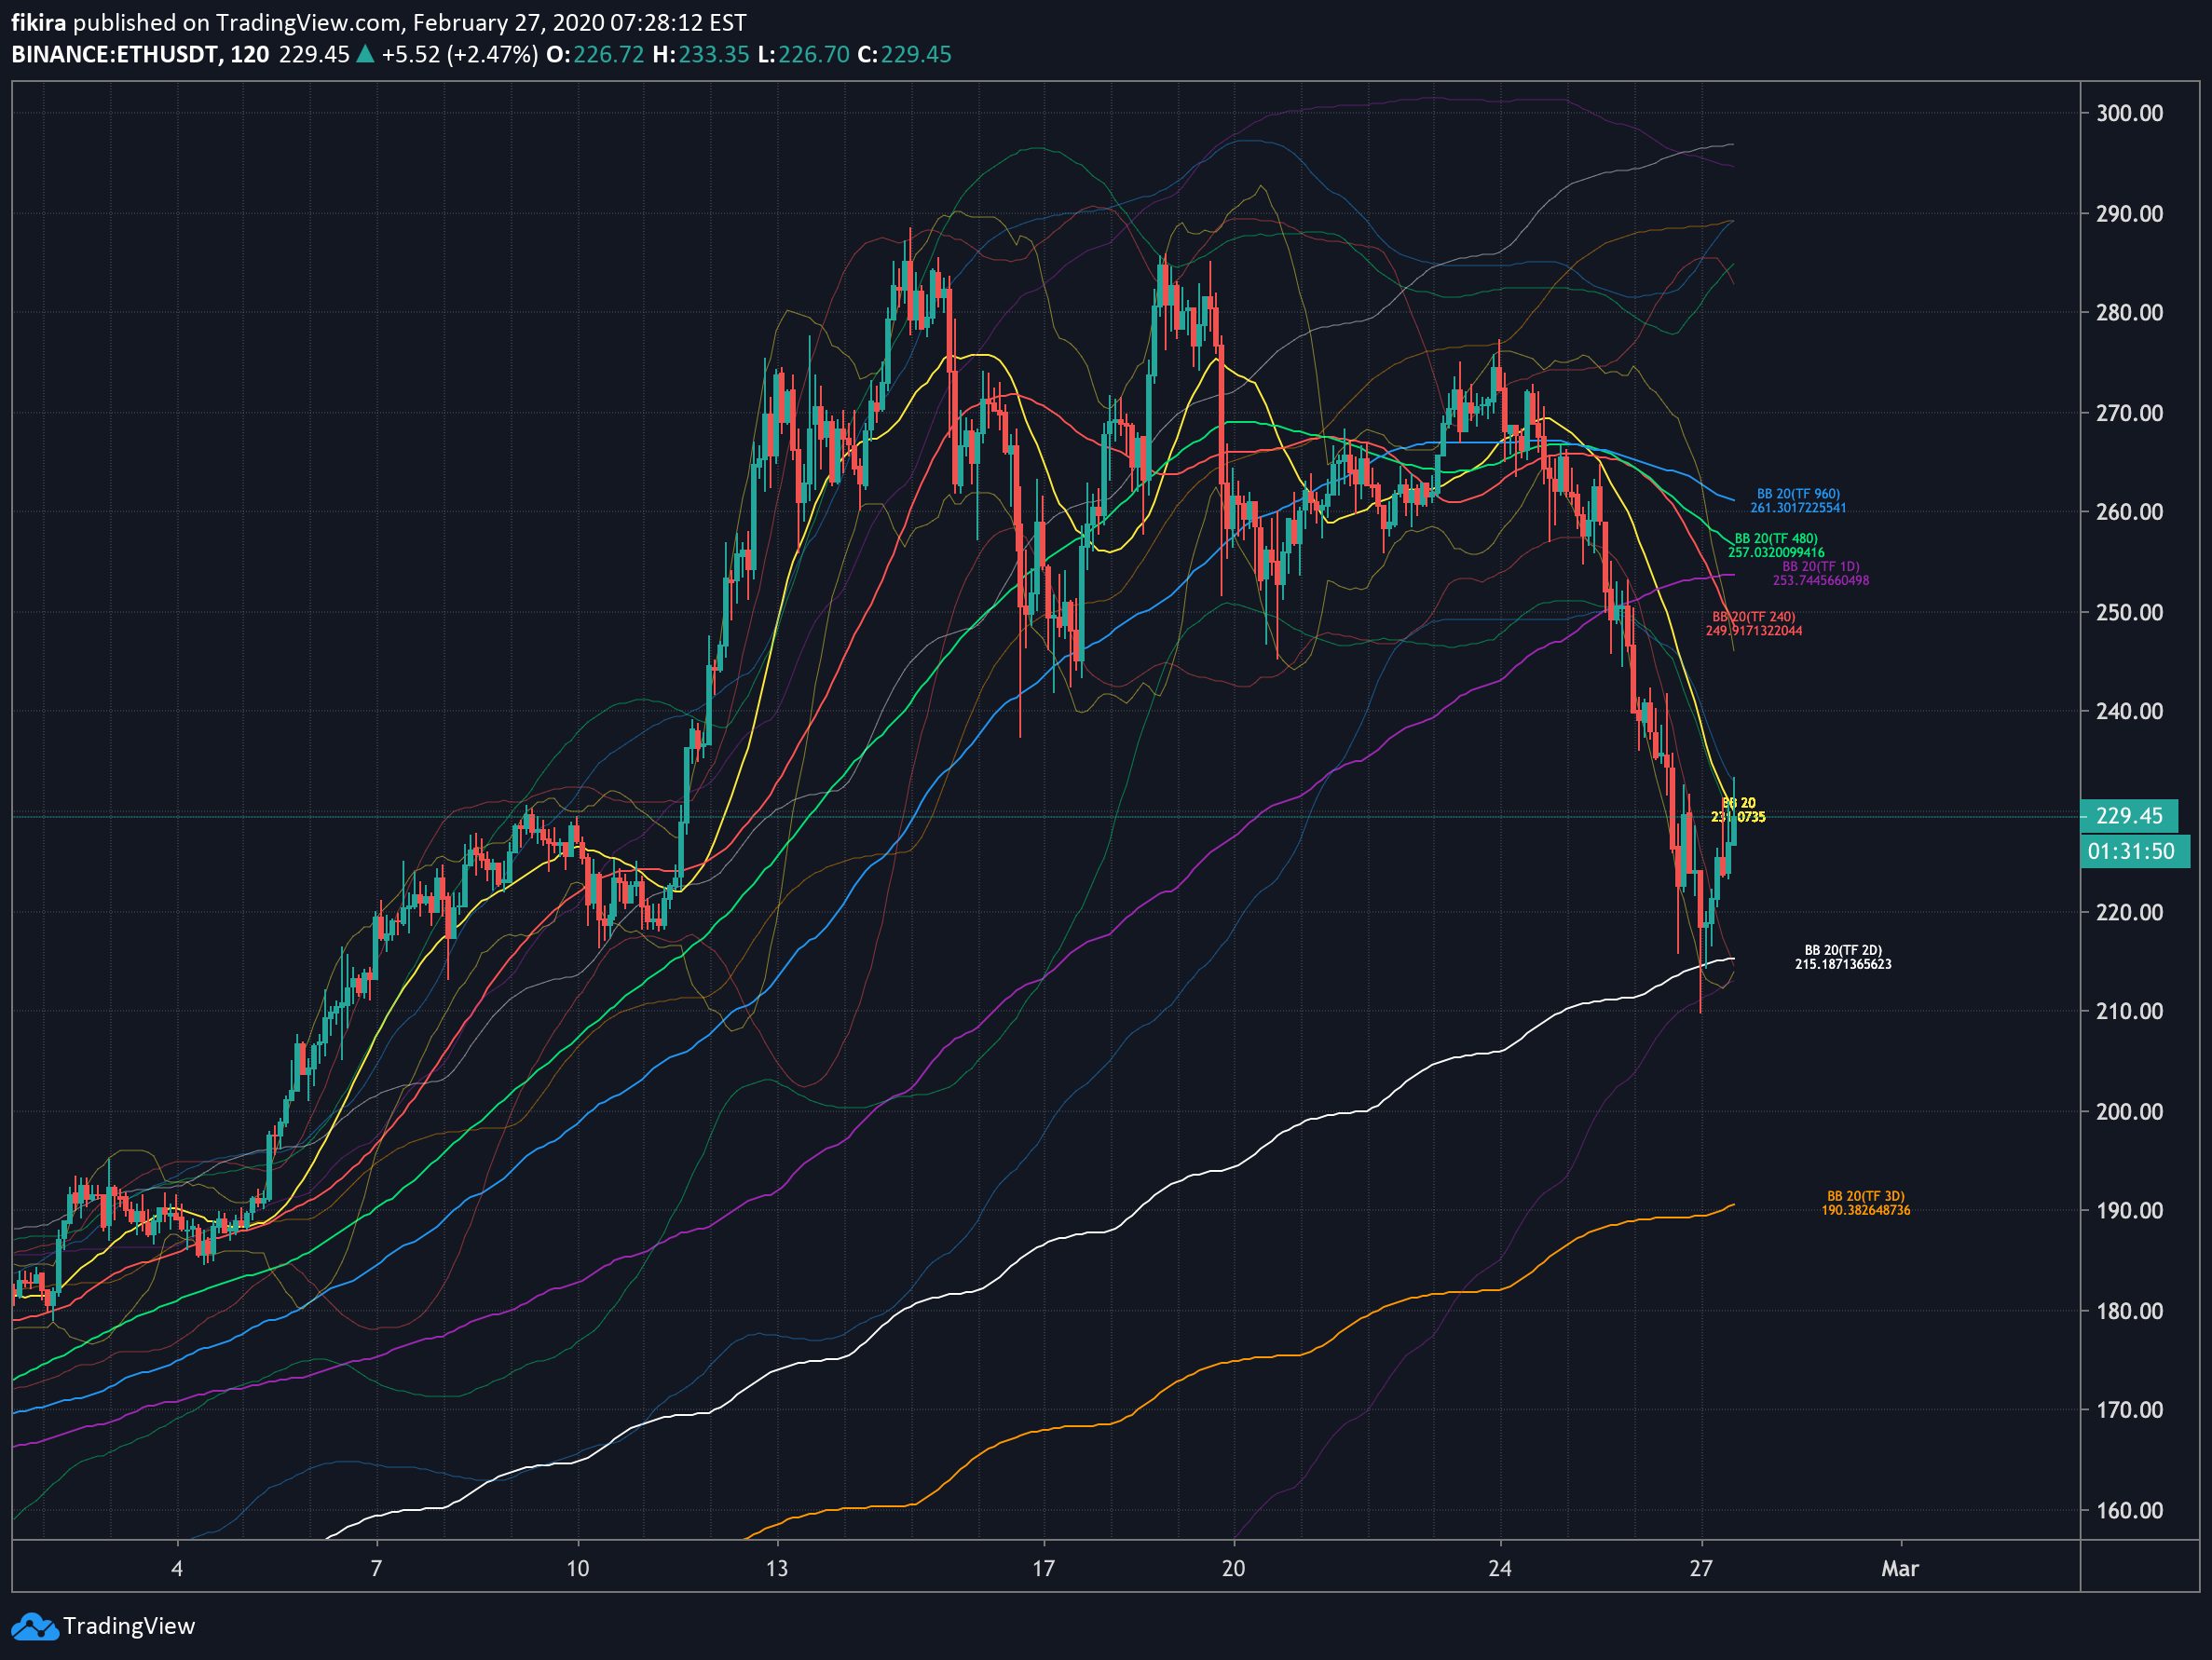Click the +5.52 (+2.47%) change value
Screen dimensions: 2212x1660
(460, 54)
